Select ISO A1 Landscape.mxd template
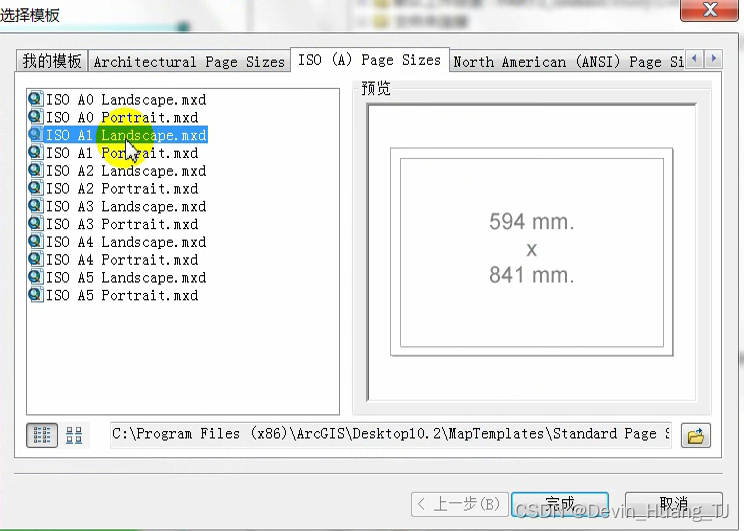Viewport: 744px width, 531px height. (117, 135)
